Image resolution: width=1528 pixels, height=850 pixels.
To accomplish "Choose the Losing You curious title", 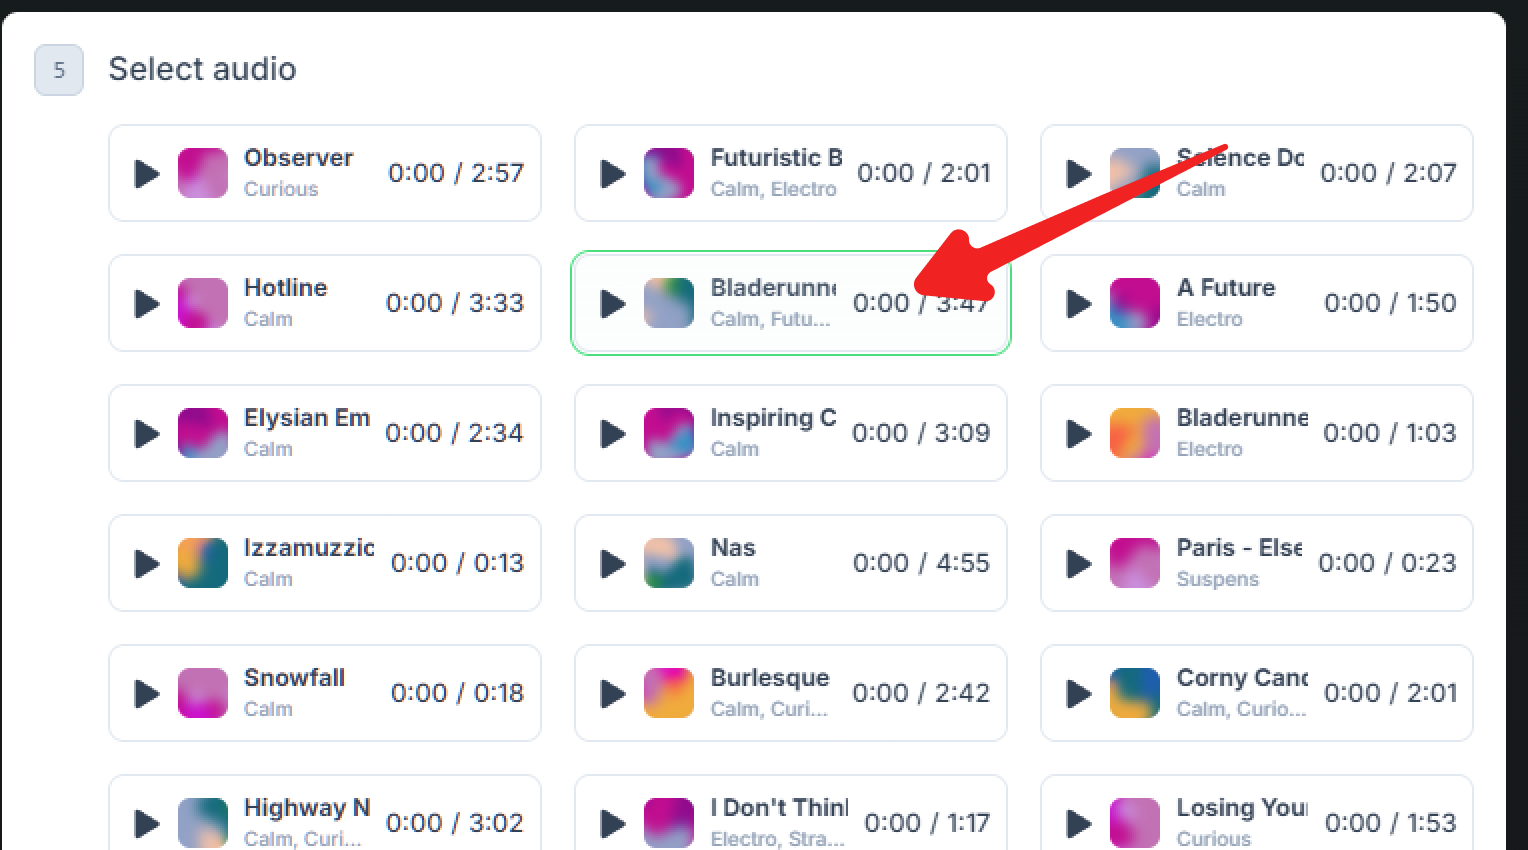I will (x=1241, y=808).
